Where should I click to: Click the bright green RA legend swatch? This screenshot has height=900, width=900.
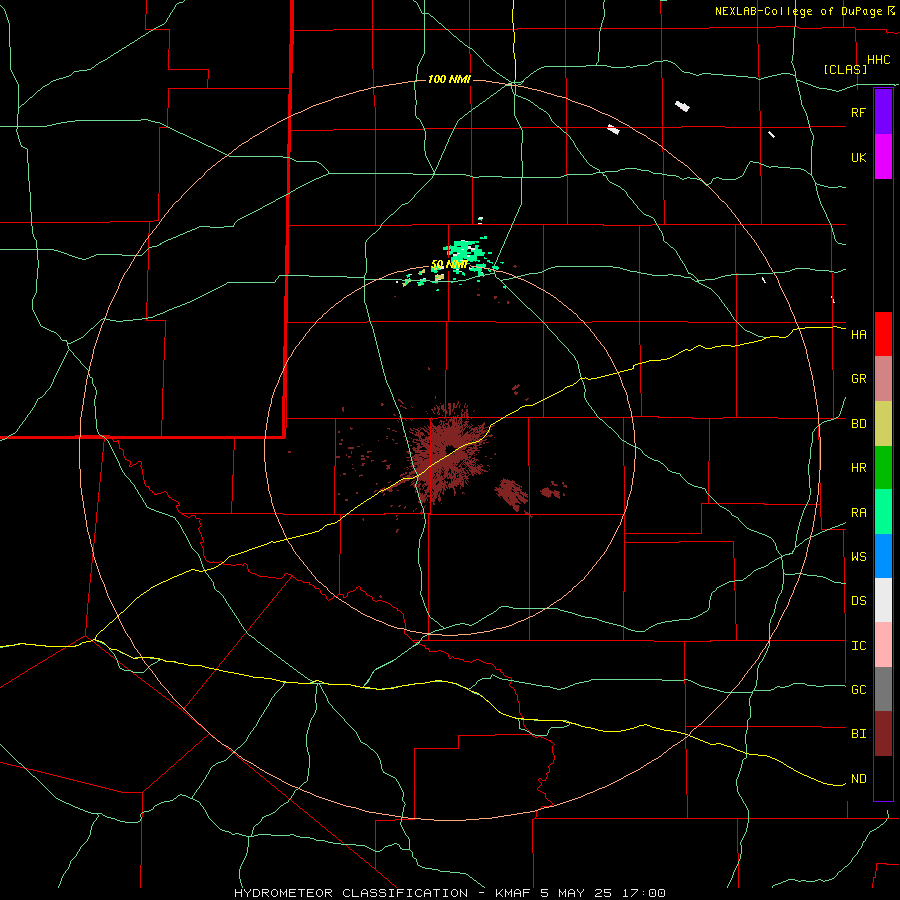883,512
